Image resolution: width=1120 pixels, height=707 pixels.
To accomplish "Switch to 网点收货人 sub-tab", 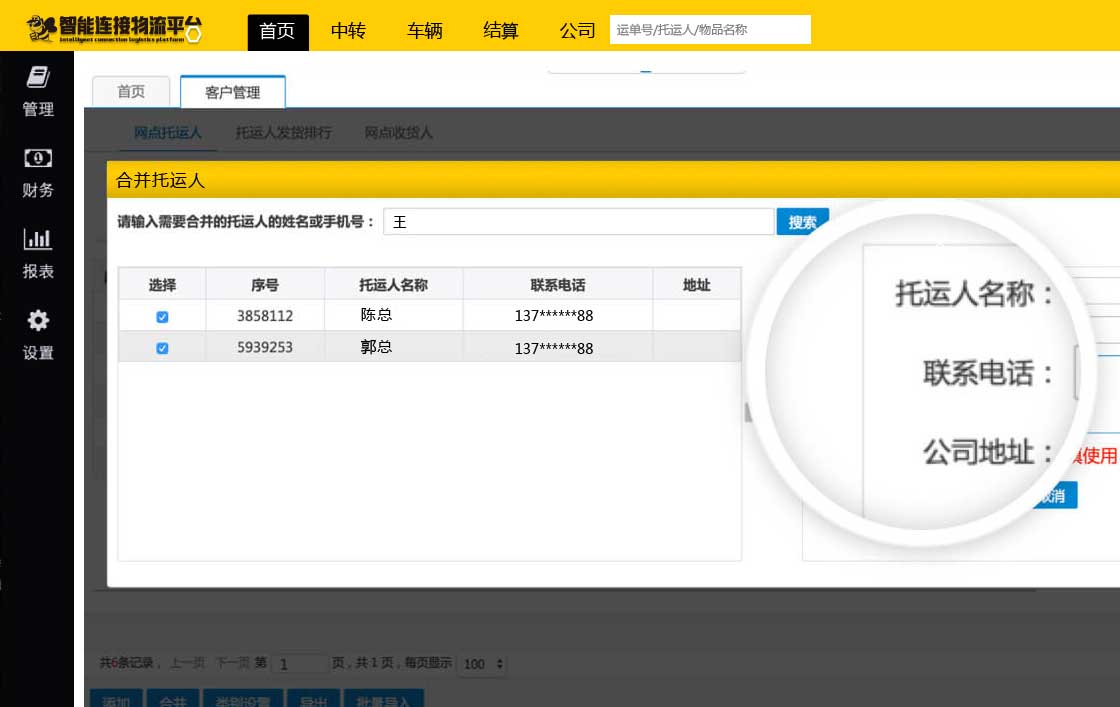I will 398,132.
